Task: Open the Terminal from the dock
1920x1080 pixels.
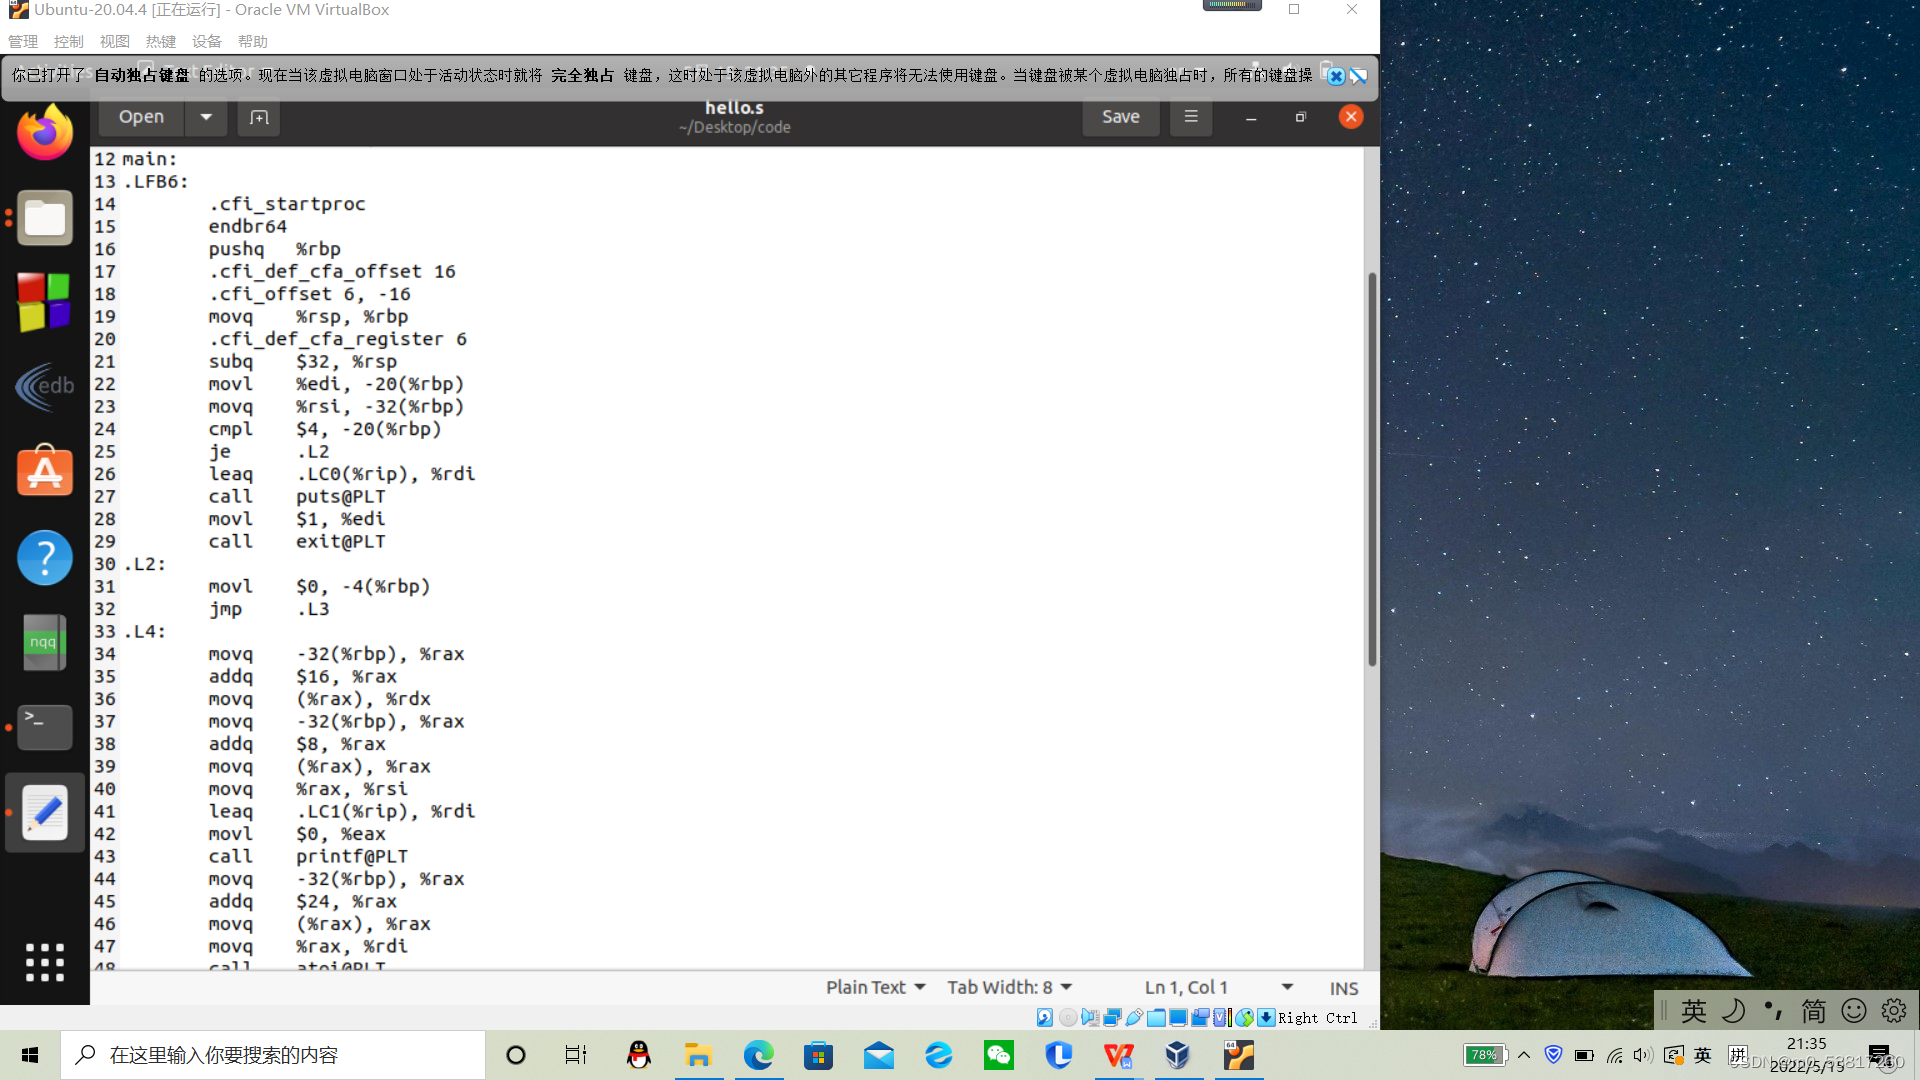Action: pos(45,726)
